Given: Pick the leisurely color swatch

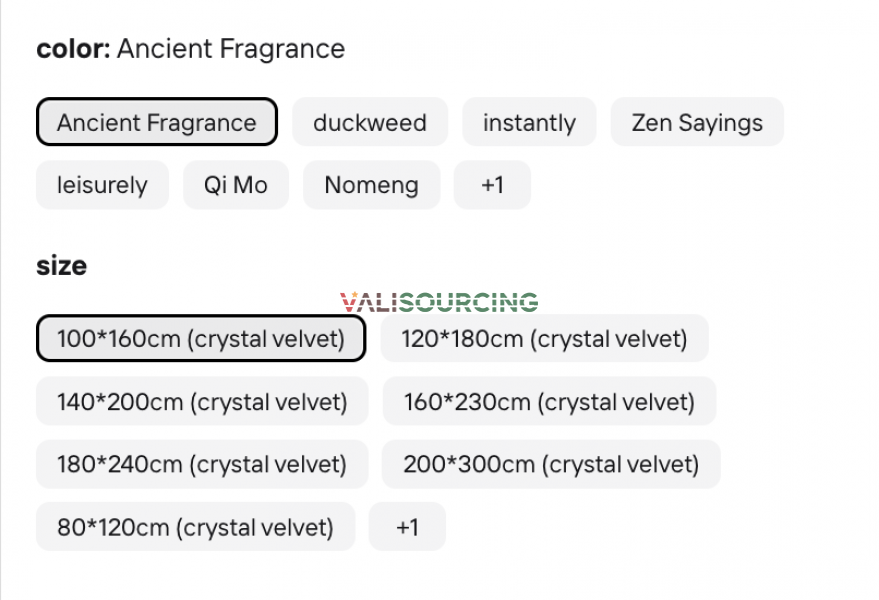Looking at the screenshot, I should point(102,184).
